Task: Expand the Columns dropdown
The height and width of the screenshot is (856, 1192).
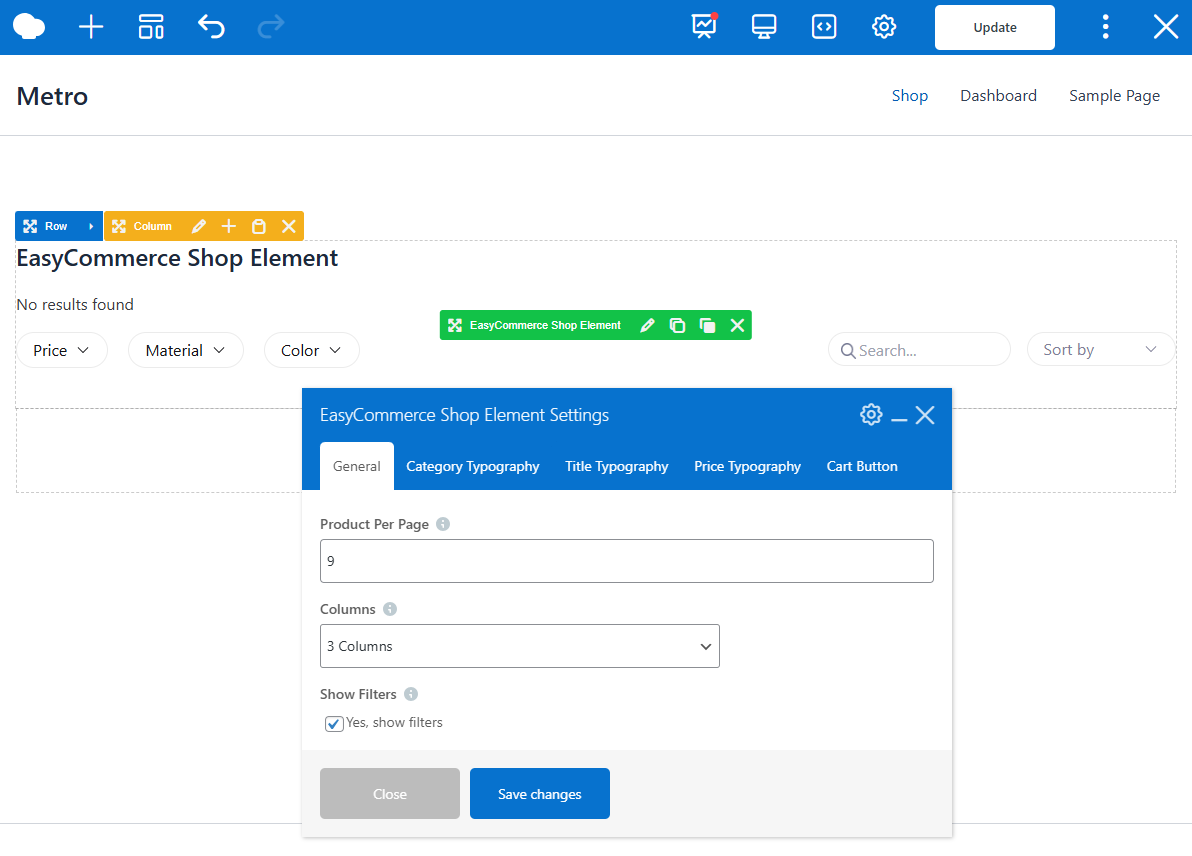Action: click(519, 646)
